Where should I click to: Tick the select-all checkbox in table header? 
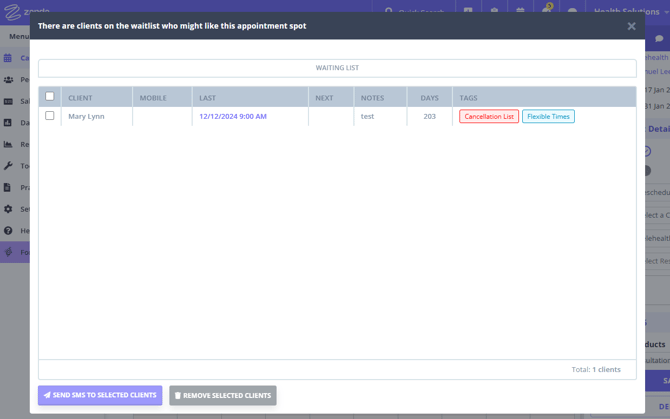[x=50, y=97]
